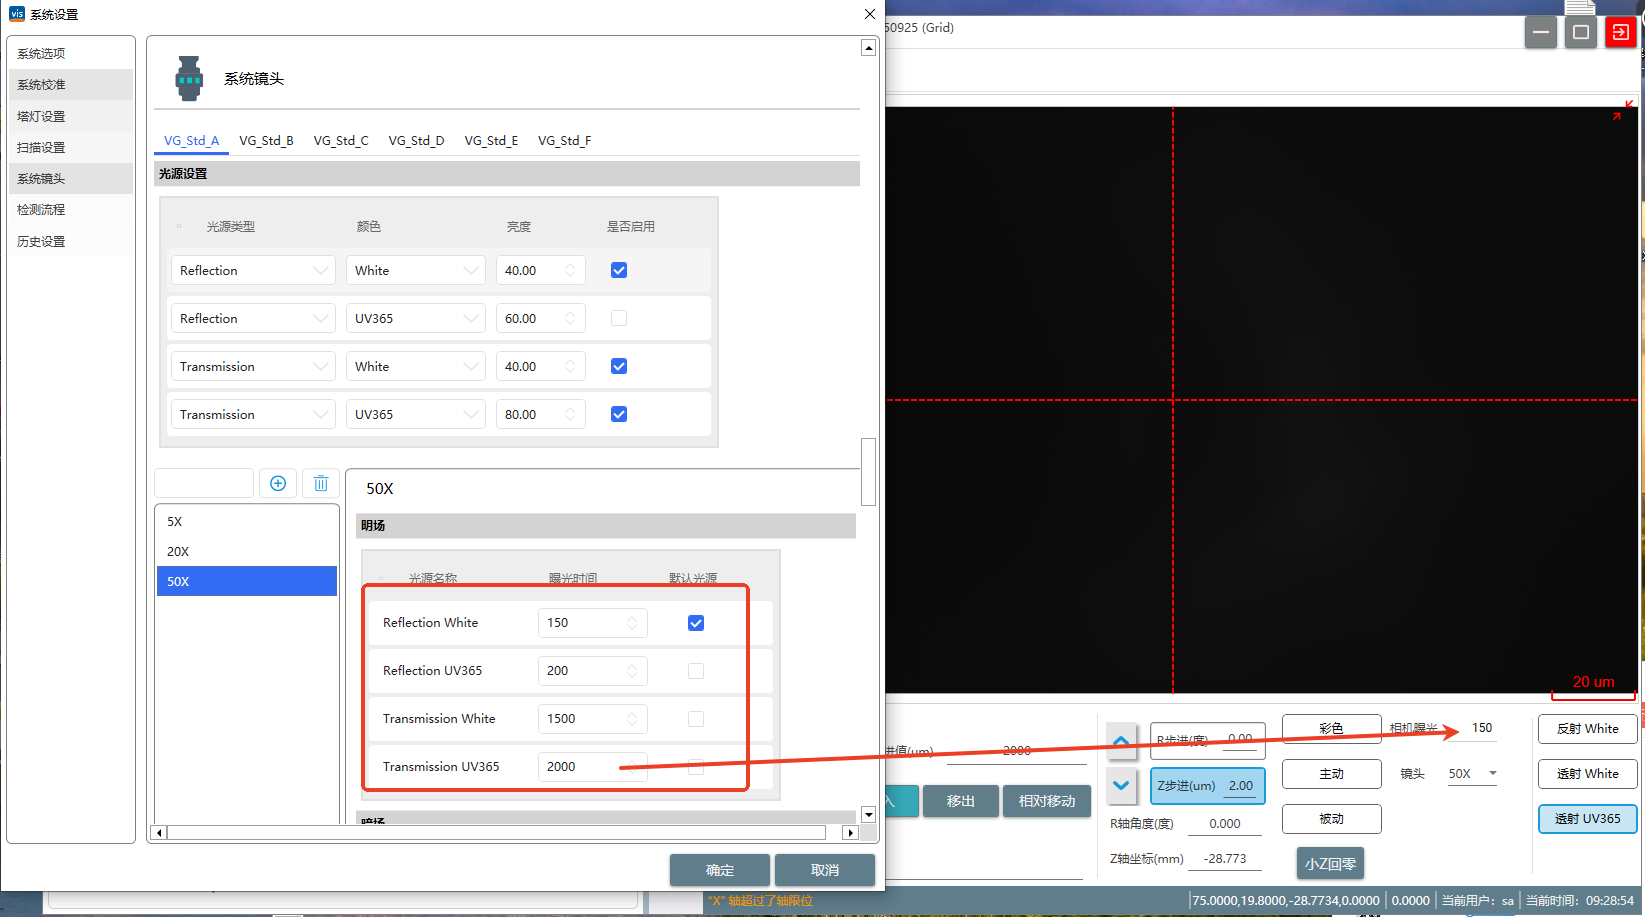Click the 确定 confirm button
1645x917 pixels.
(719, 870)
